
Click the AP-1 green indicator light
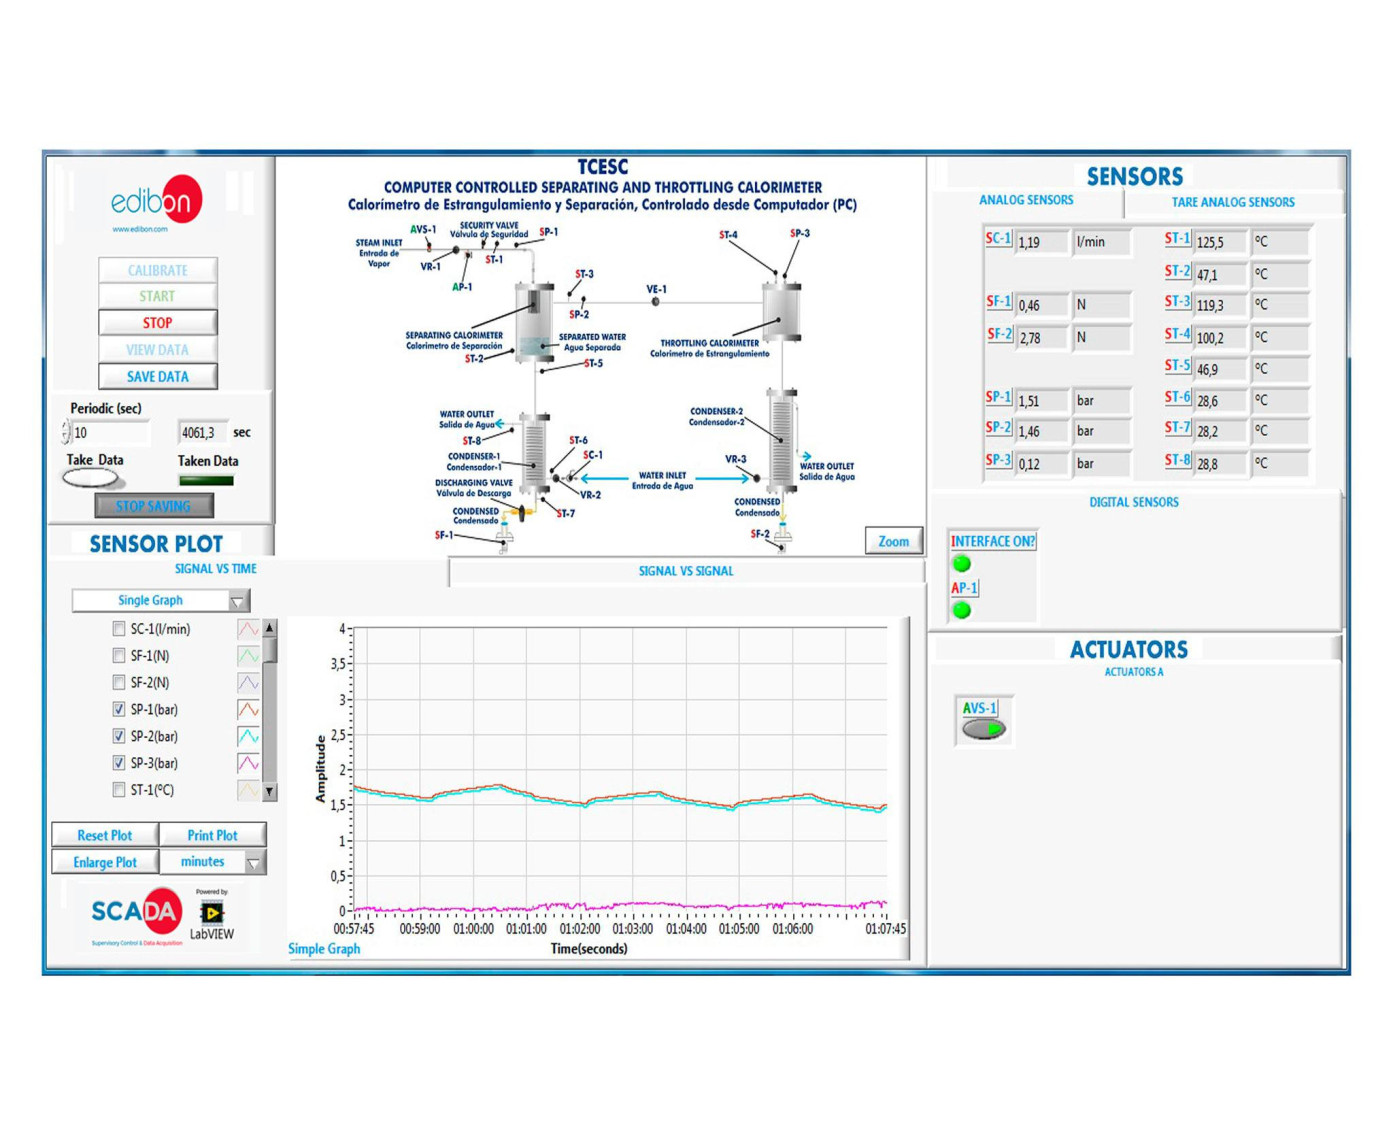(962, 610)
